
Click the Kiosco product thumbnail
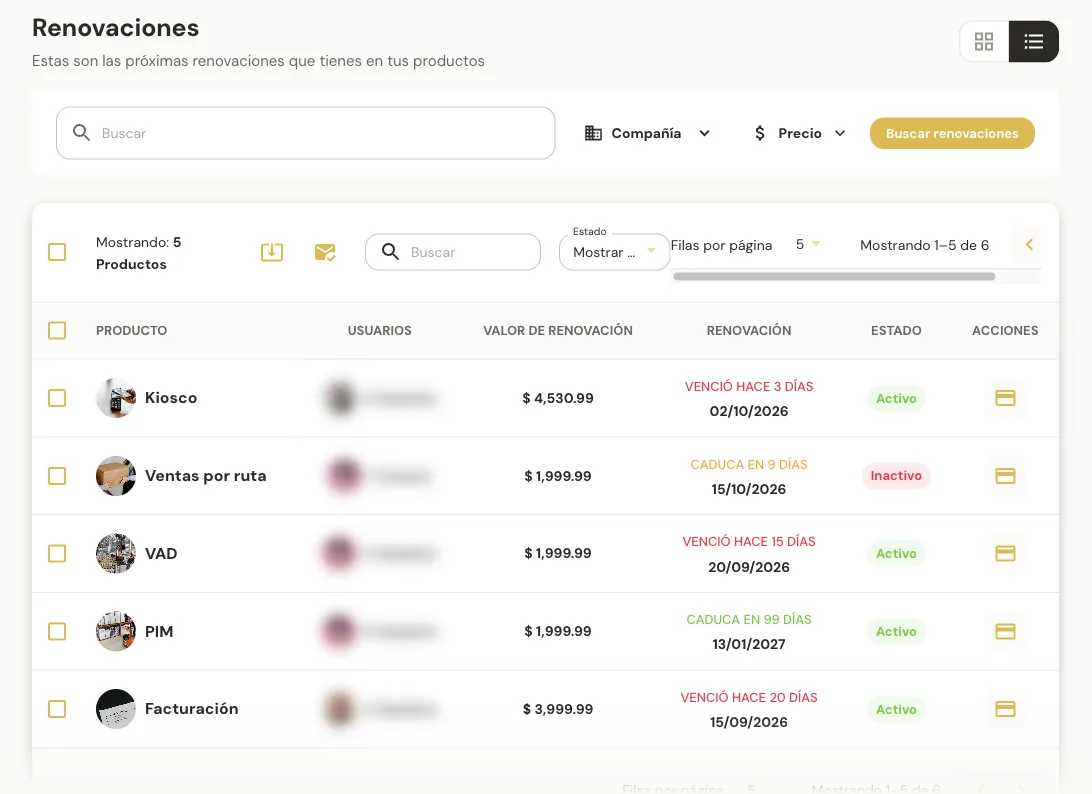point(116,398)
